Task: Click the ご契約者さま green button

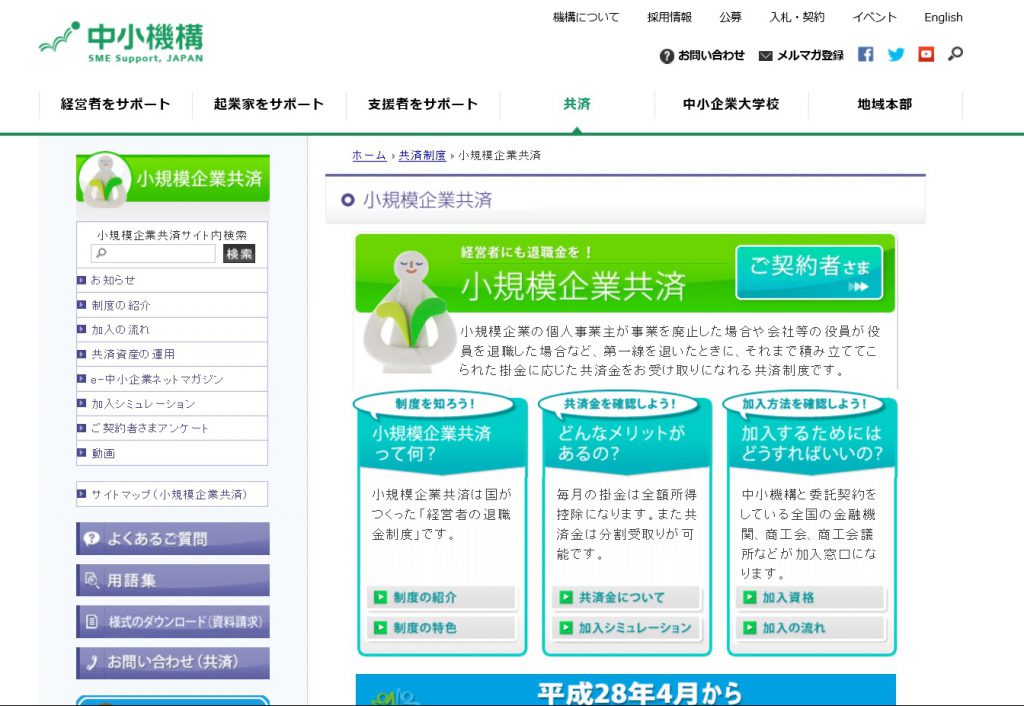Action: [809, 272]
